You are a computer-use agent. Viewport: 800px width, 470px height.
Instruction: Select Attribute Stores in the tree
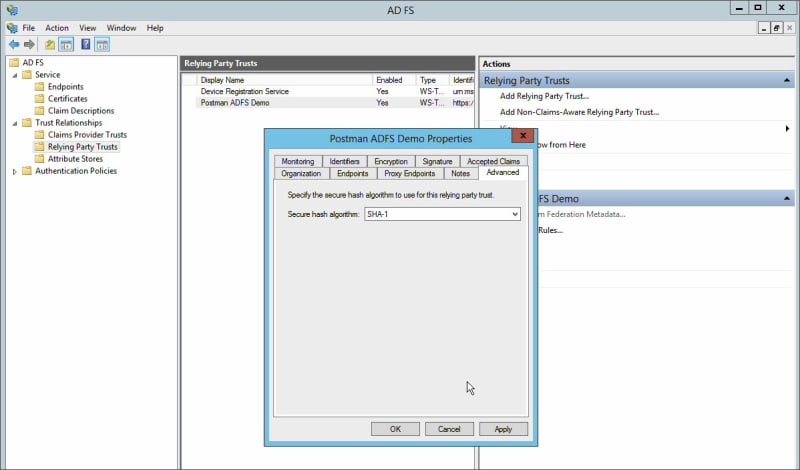pos(76,159)
